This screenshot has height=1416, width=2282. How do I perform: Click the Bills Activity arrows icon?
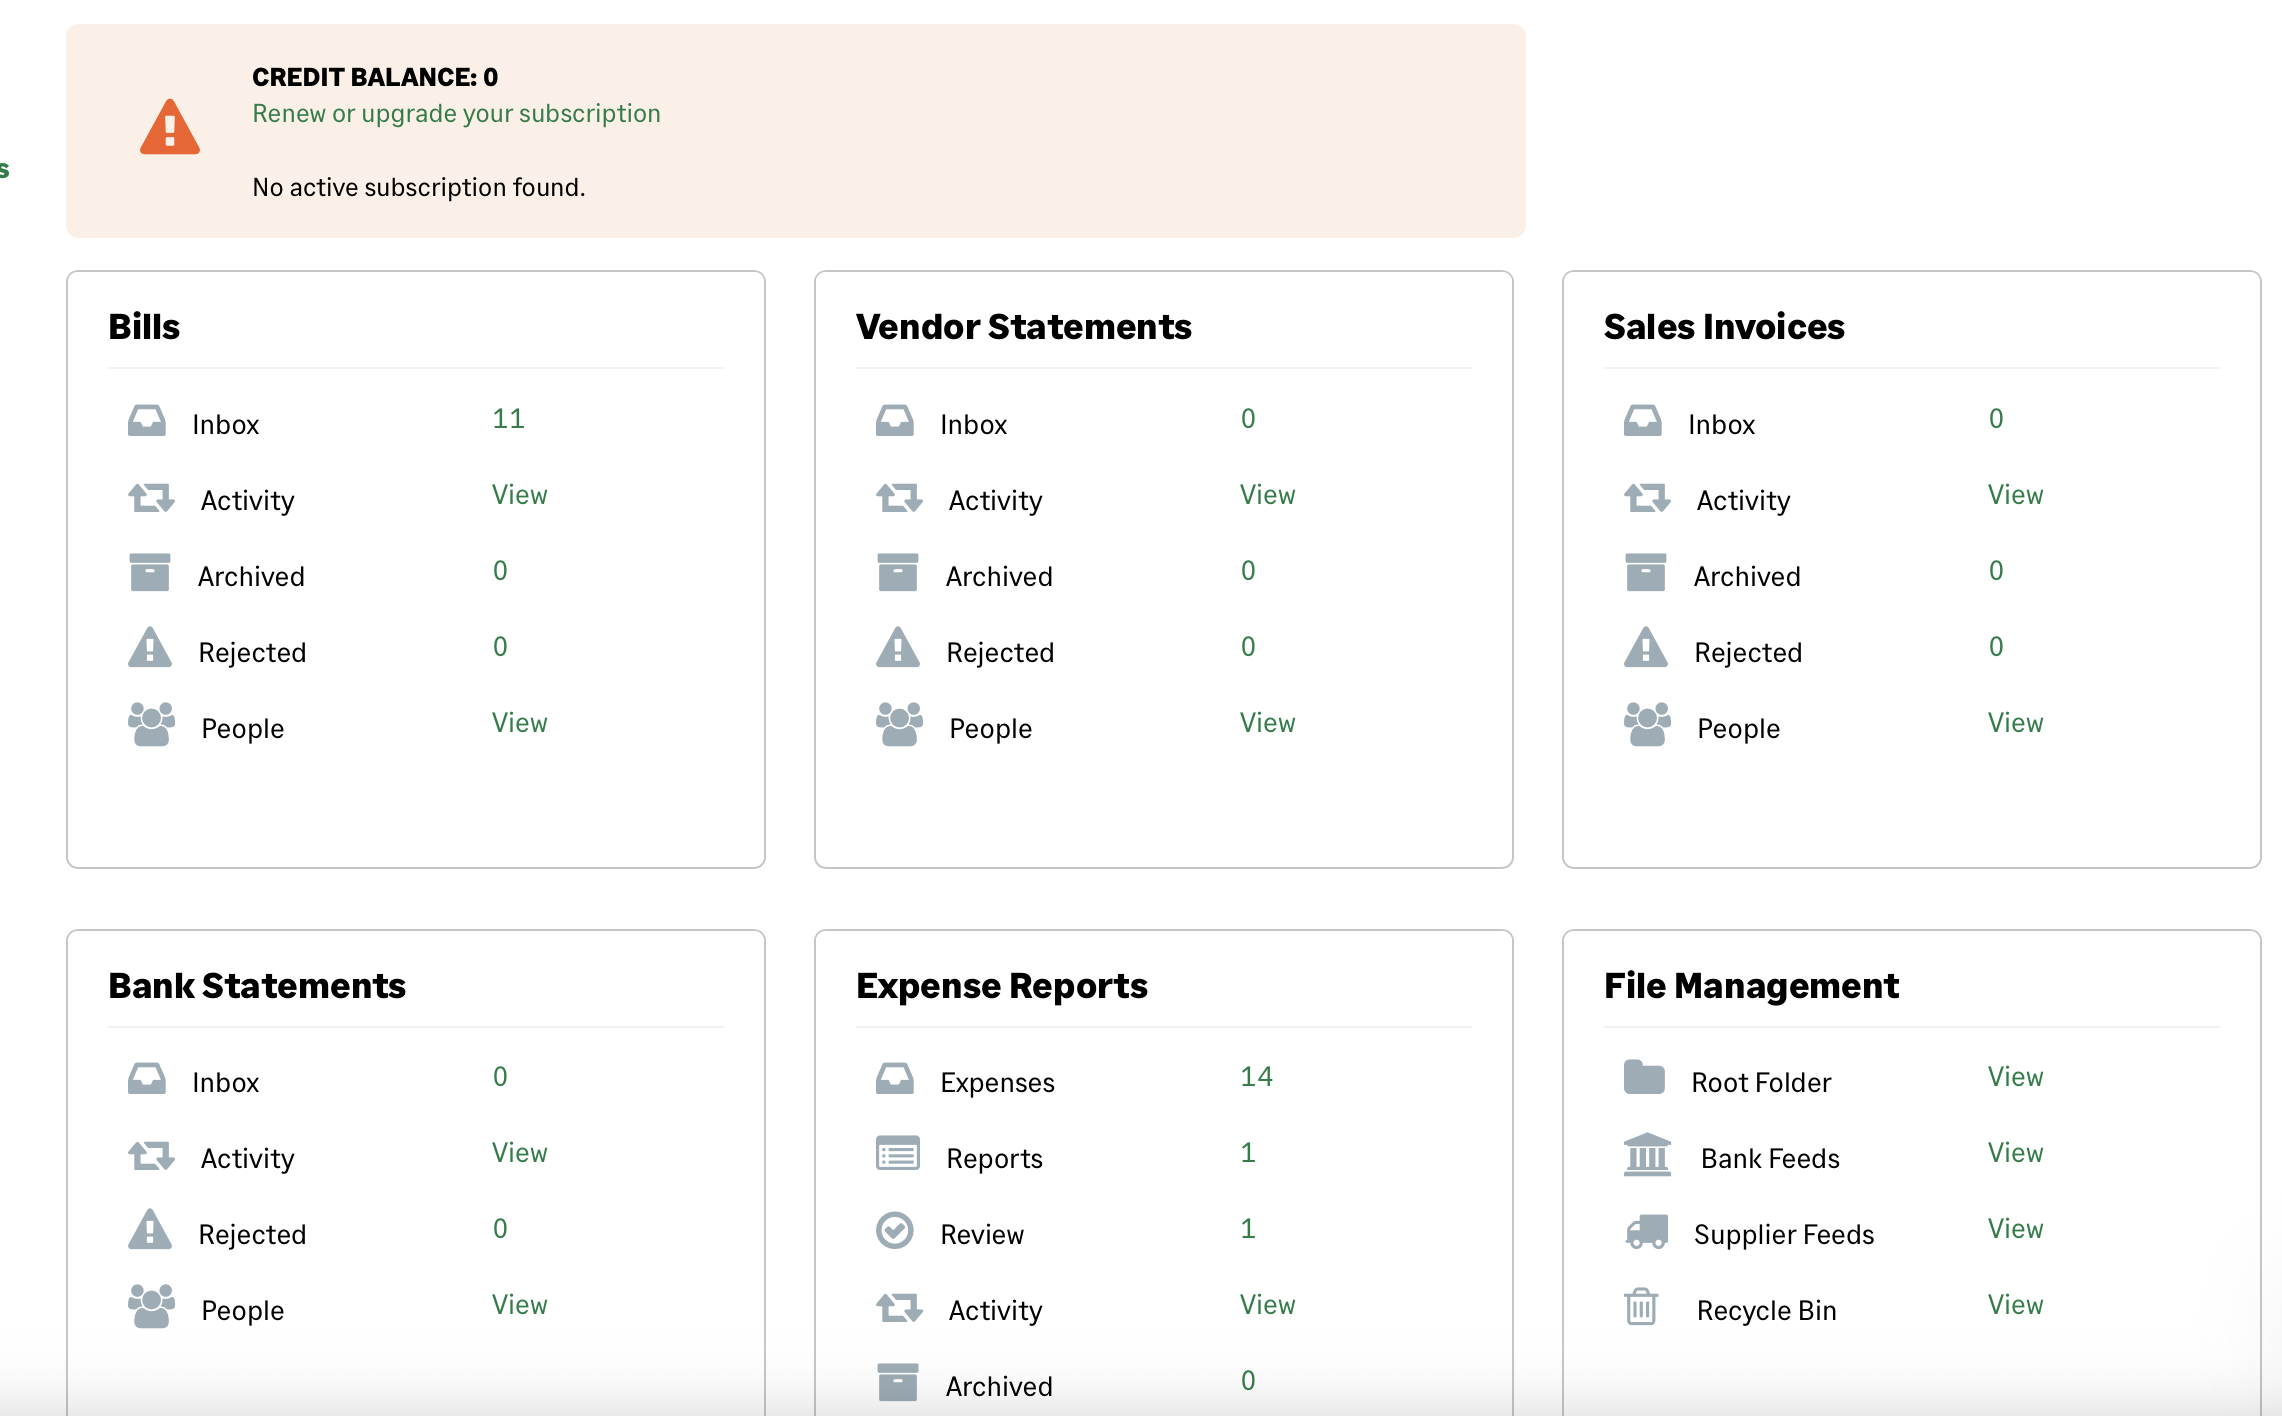click(151, 497)
